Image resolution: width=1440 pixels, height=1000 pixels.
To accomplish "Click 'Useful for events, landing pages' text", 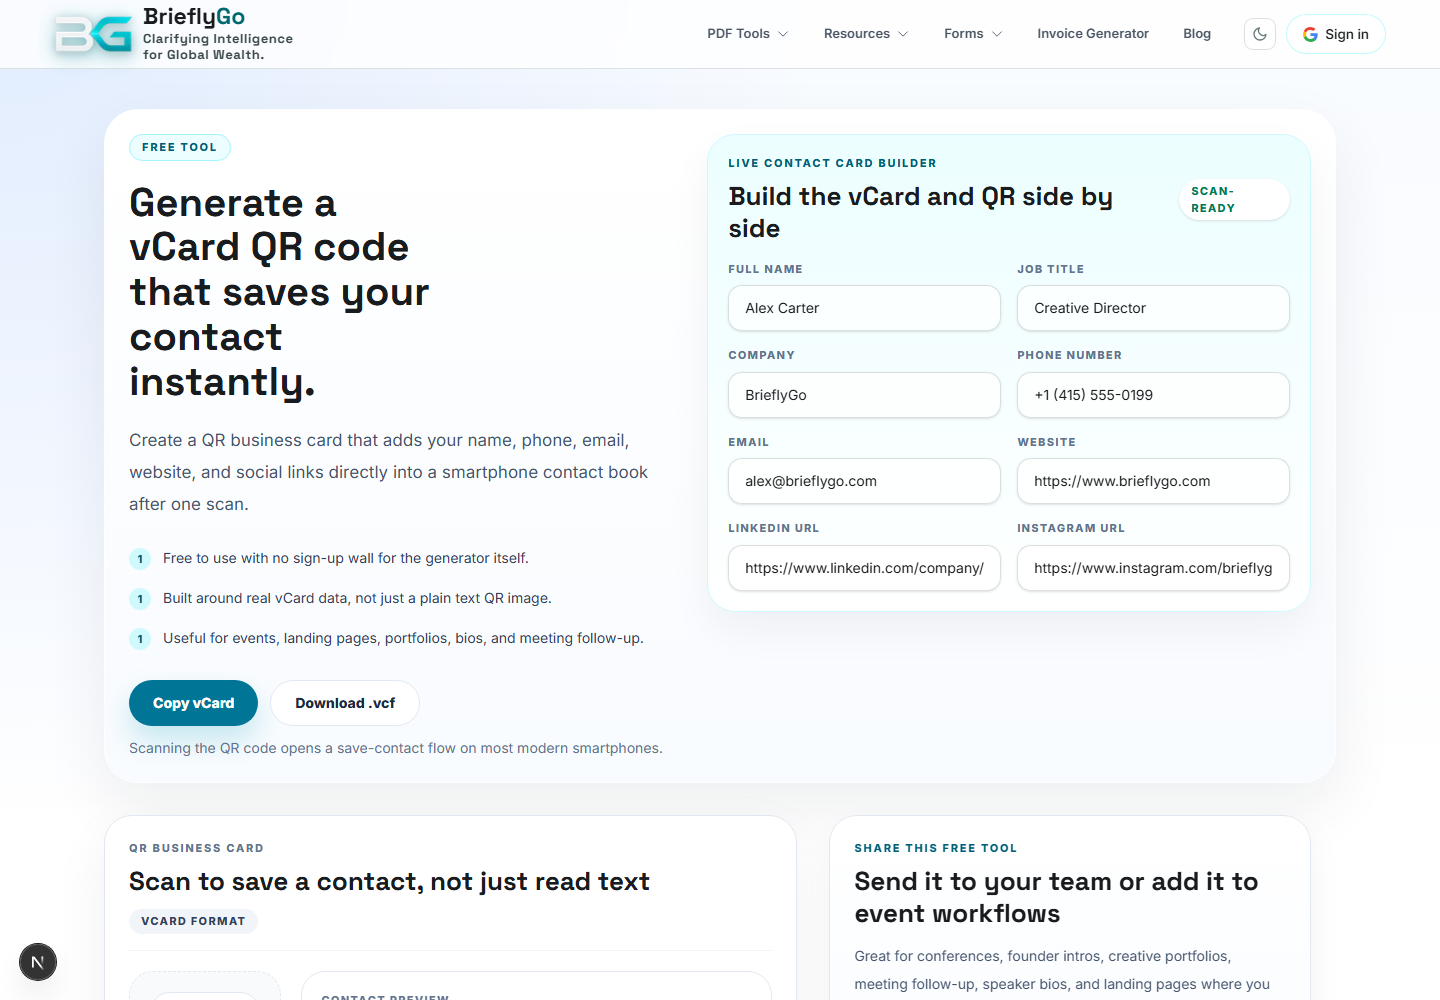I will (403, 638).
